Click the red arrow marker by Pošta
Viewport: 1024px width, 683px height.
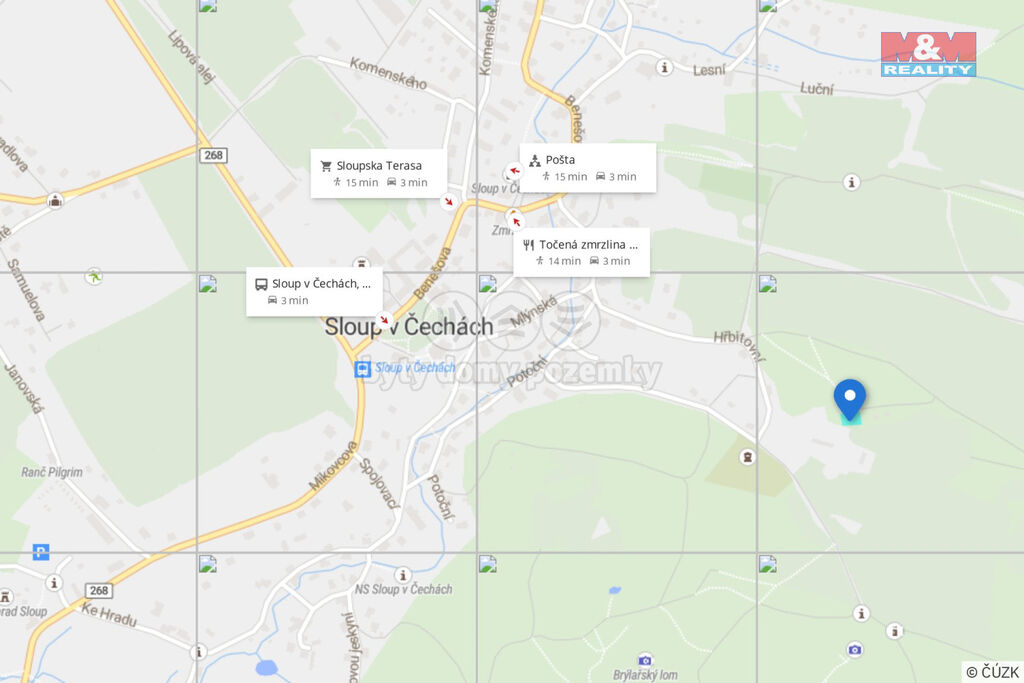(x=513, y=172)
